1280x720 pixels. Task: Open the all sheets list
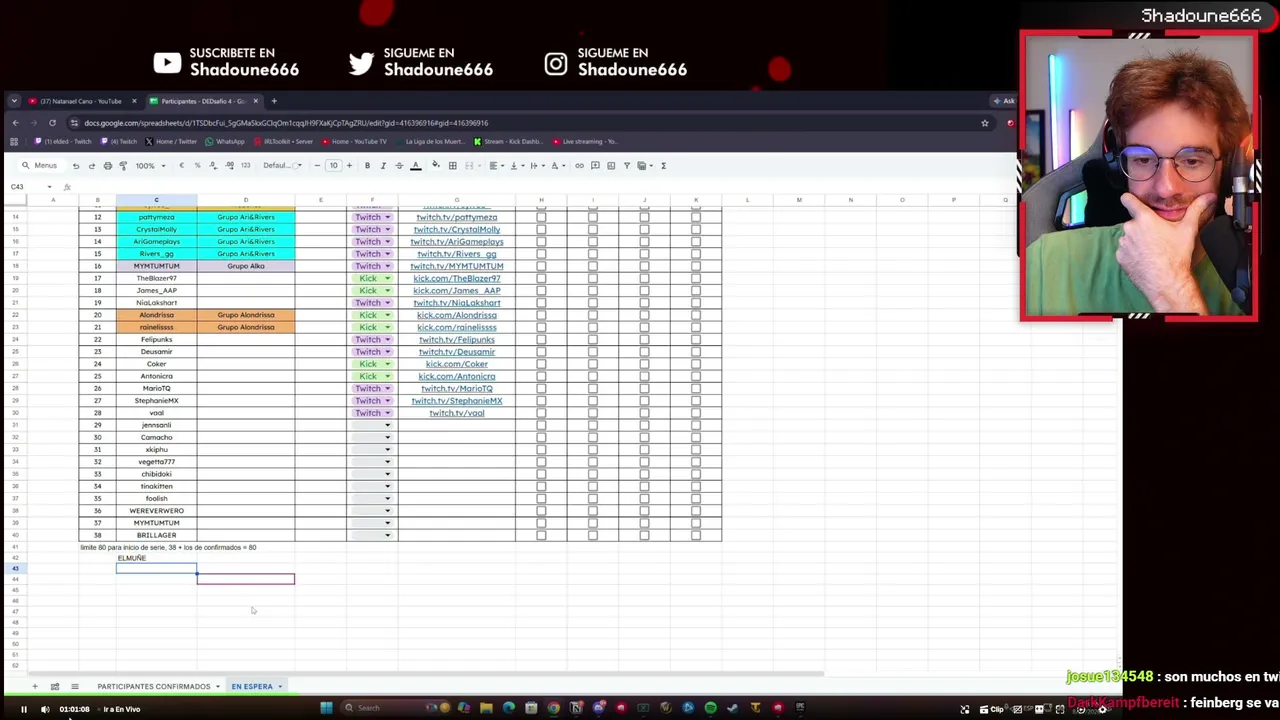74,687
